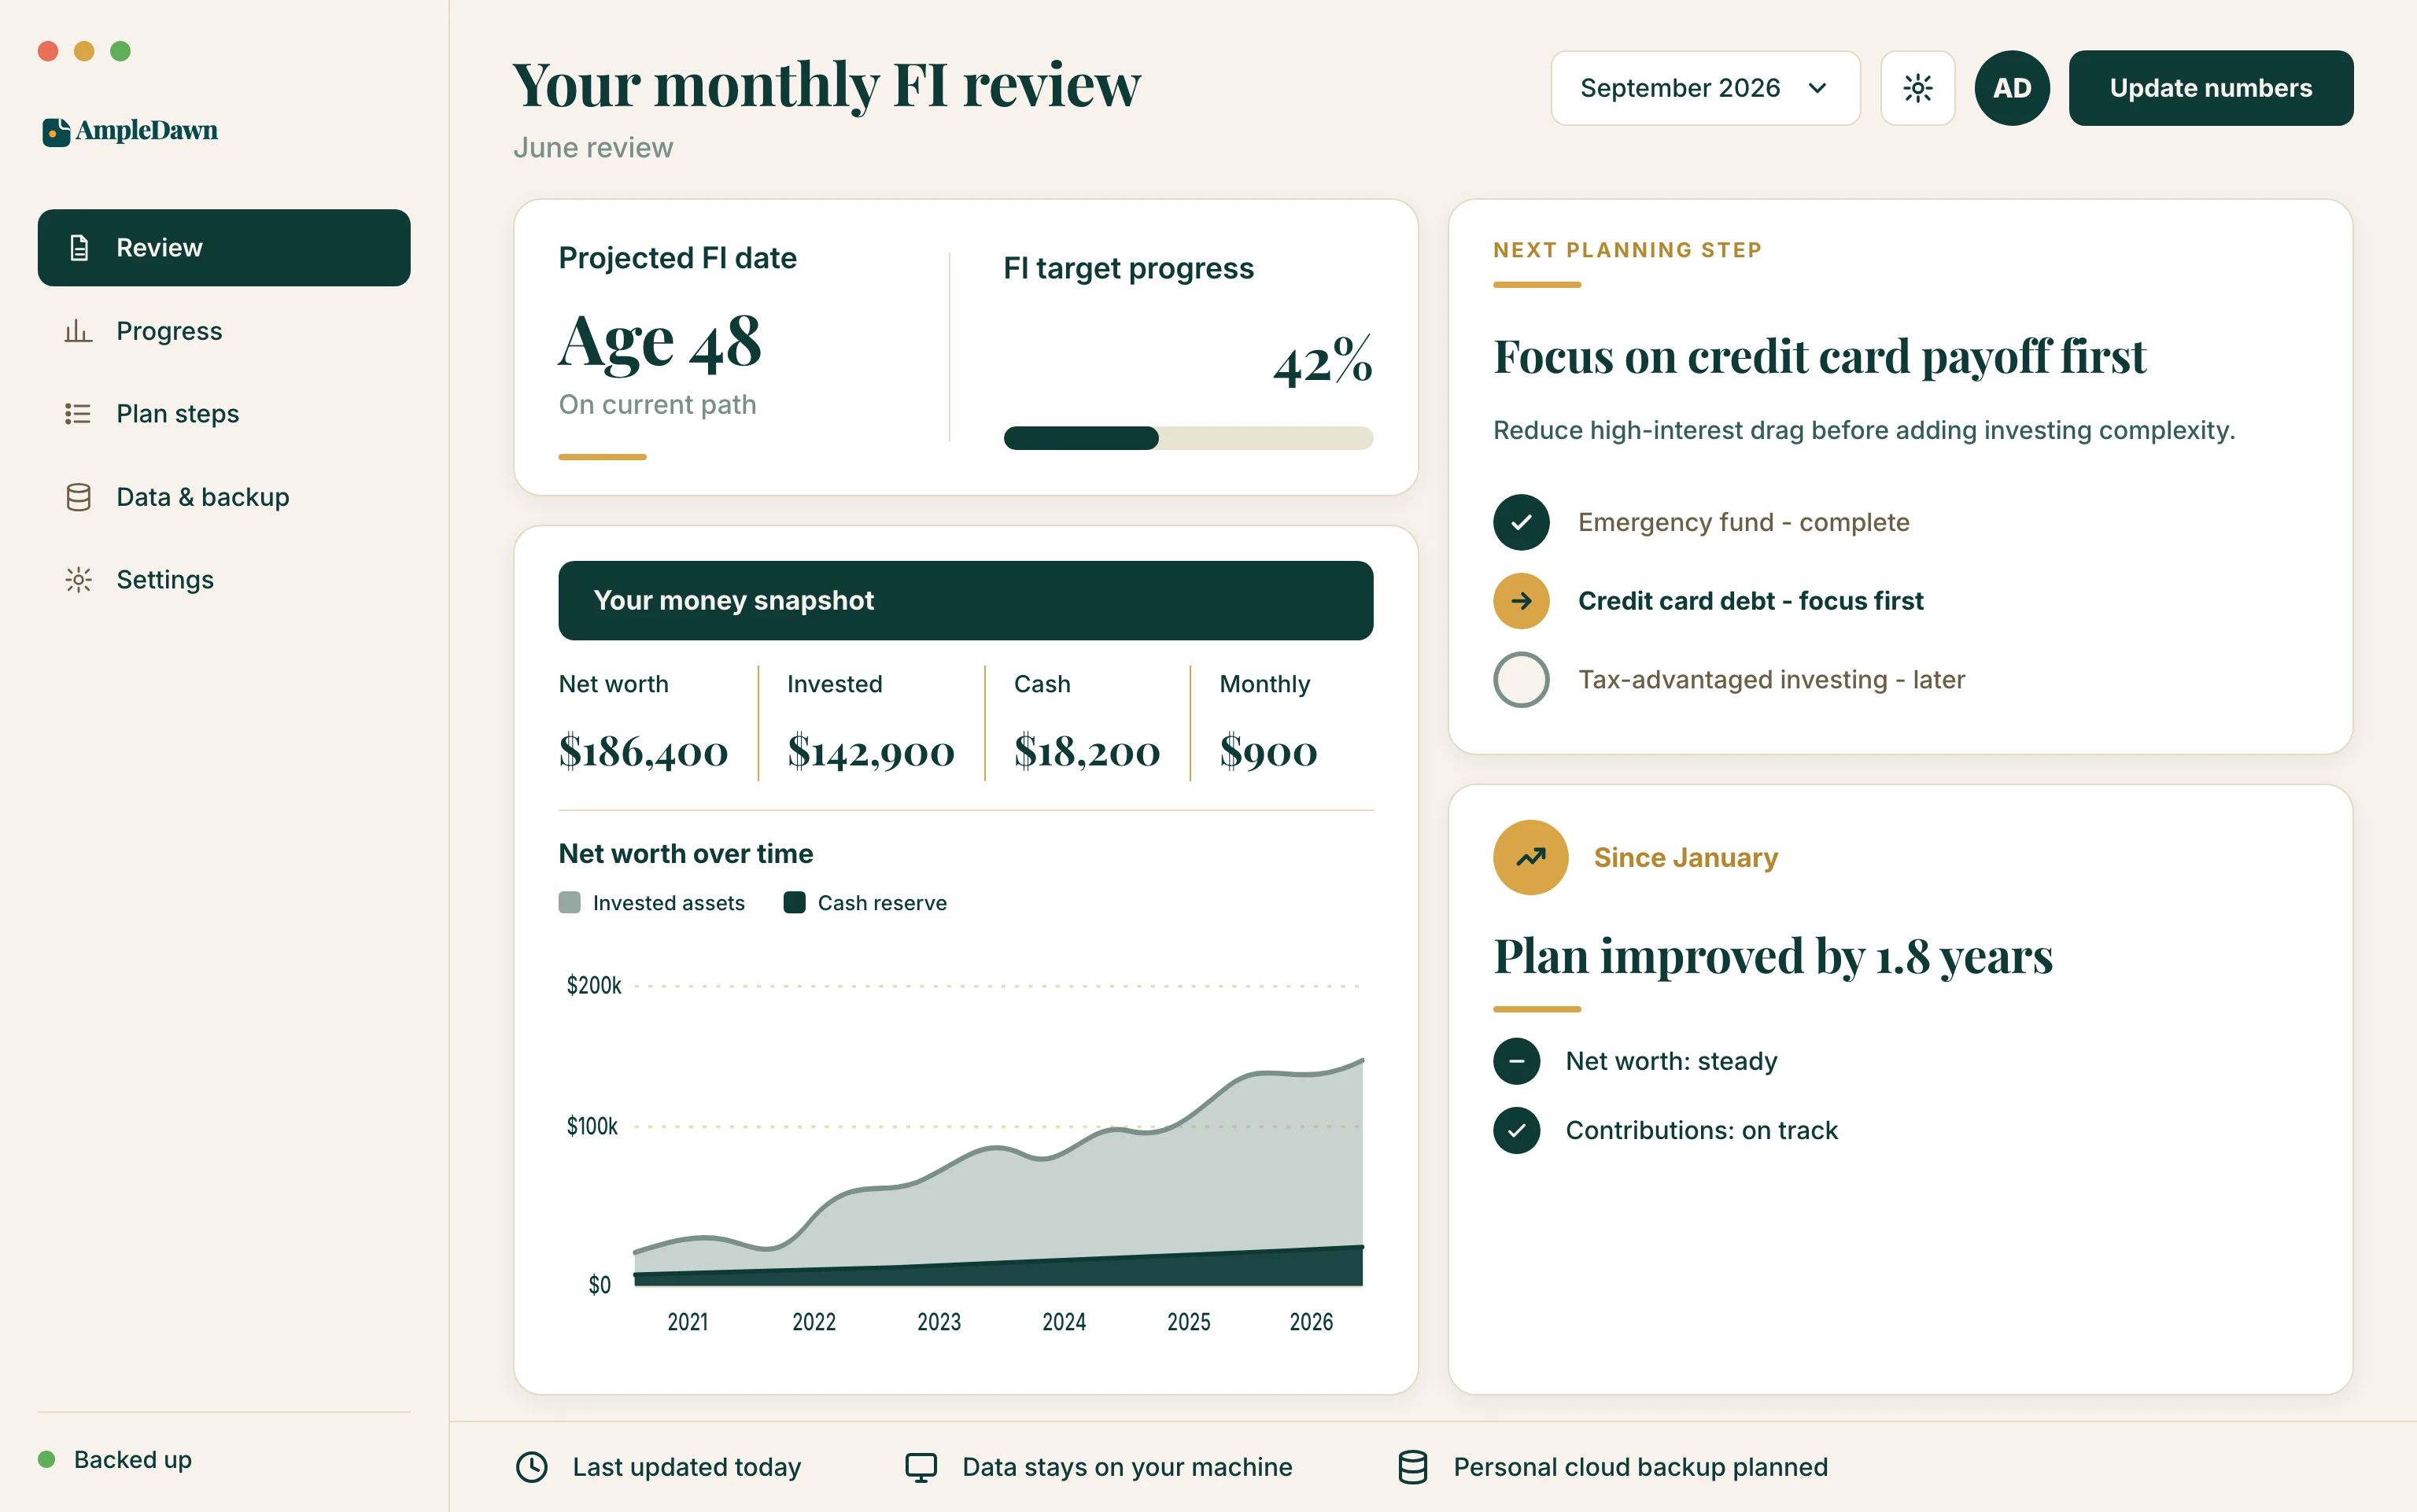Viewport: 2417px width, 1512px height.
Task: Click the Credit card debt arrow icon
Action: pos(1521,601)
